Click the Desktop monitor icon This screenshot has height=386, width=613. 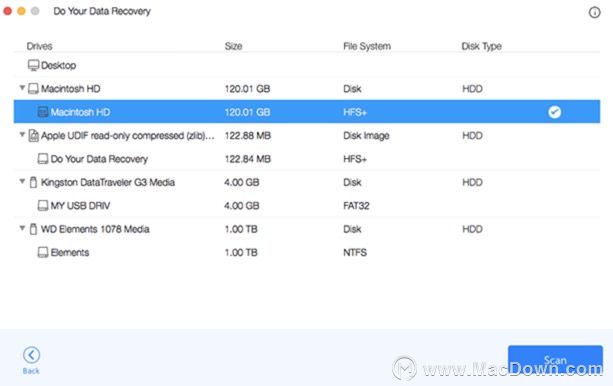click(33, 65)
